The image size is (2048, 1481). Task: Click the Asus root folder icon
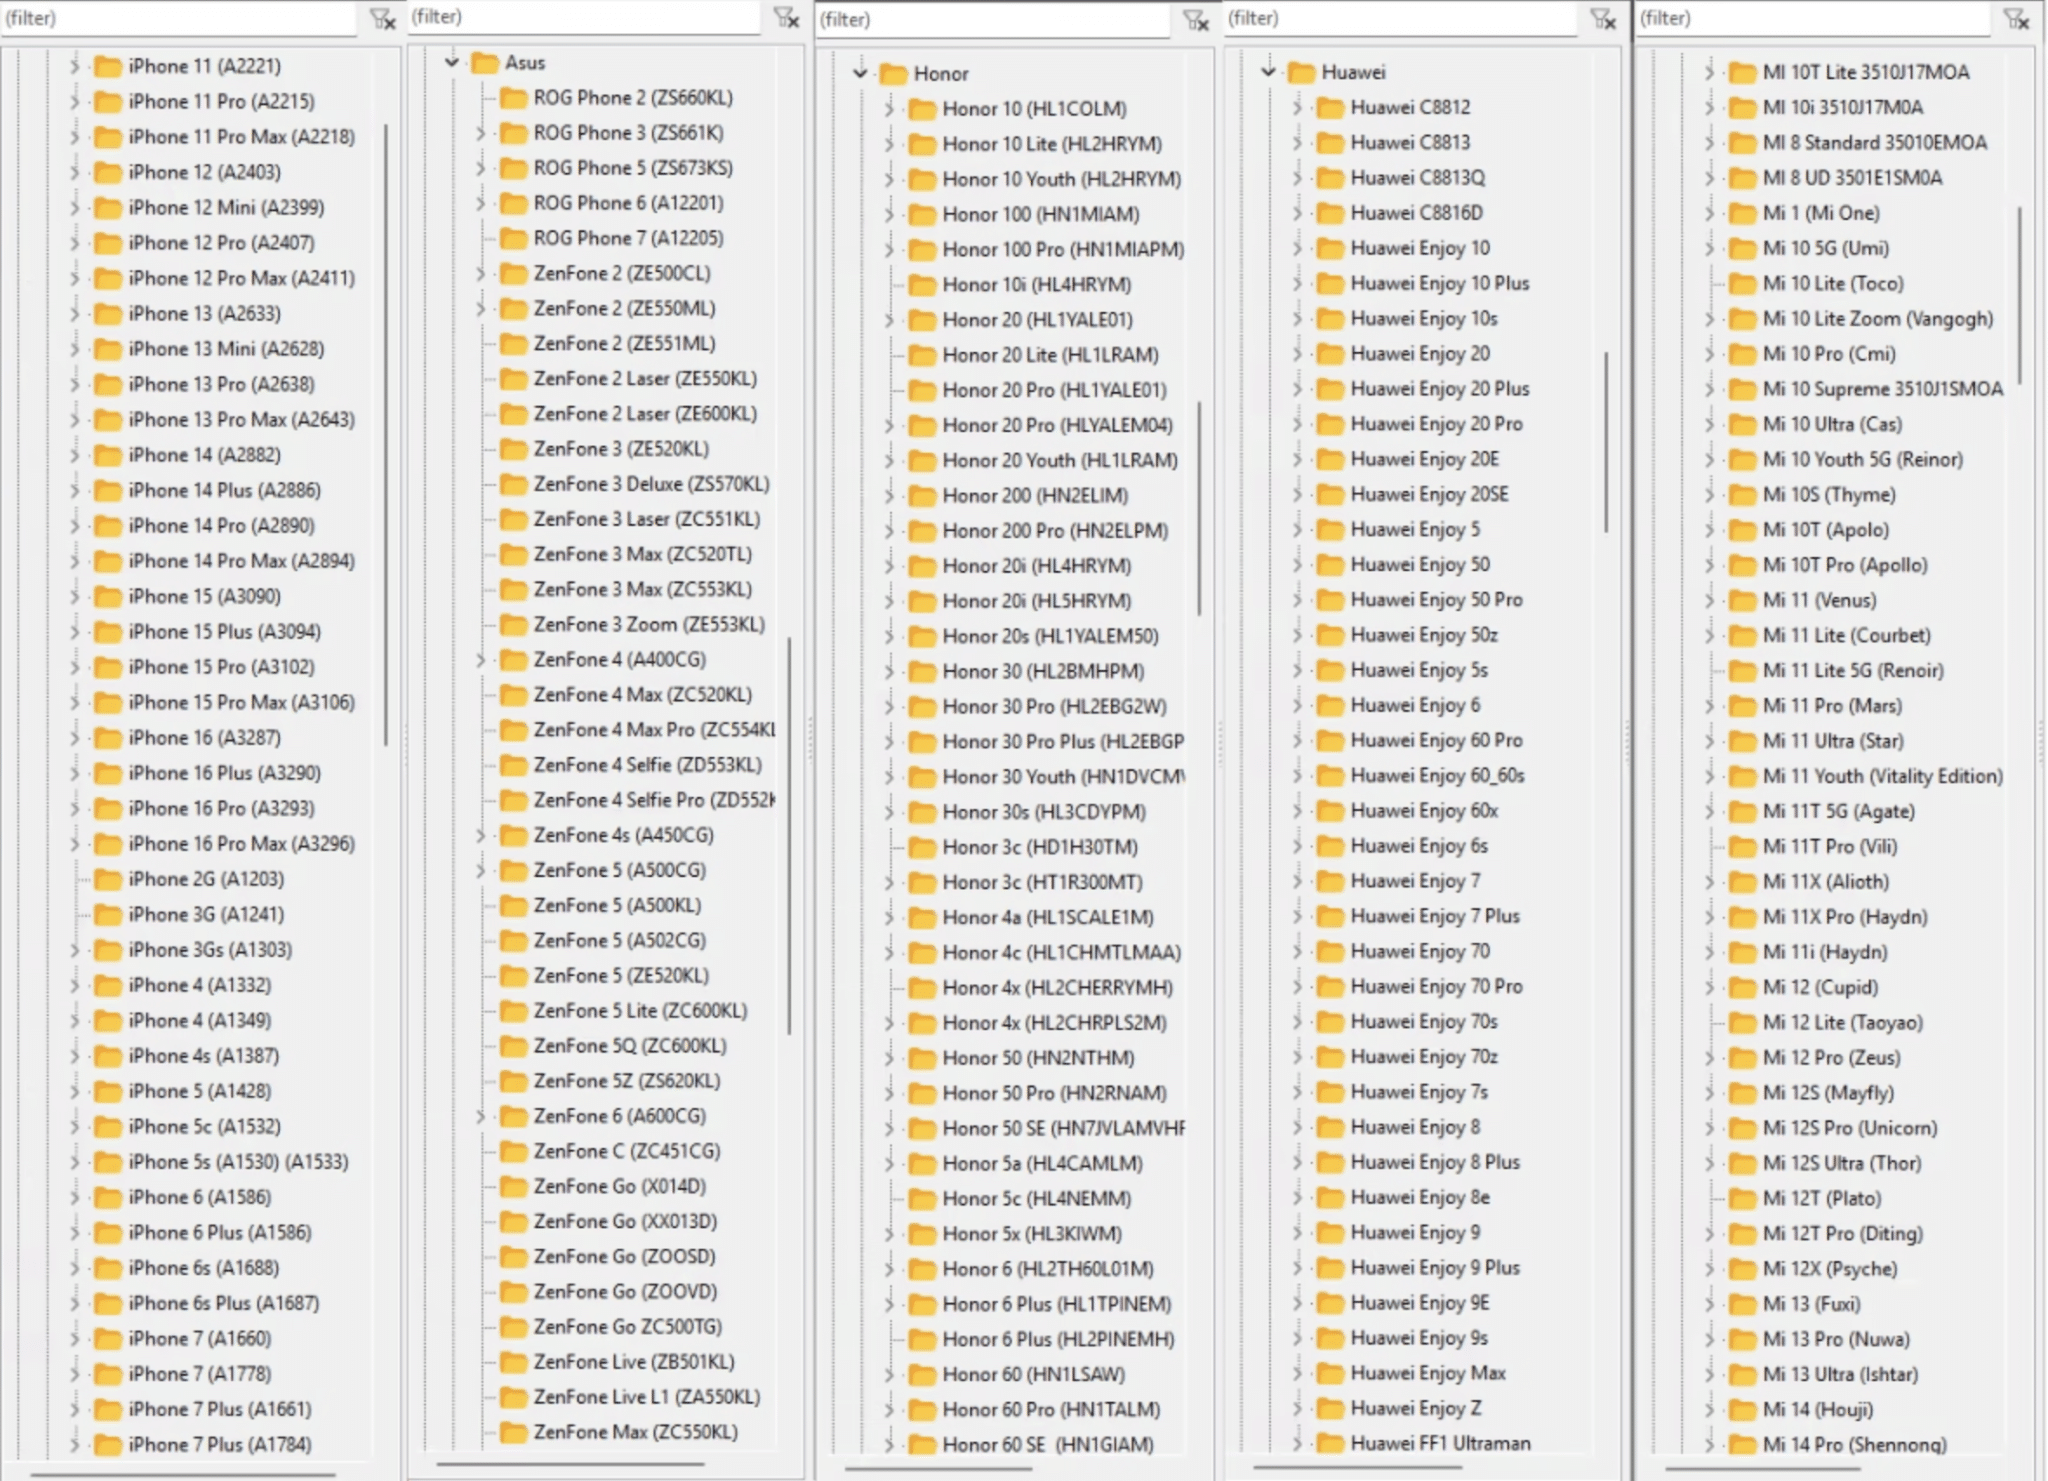tap(485, 63)
